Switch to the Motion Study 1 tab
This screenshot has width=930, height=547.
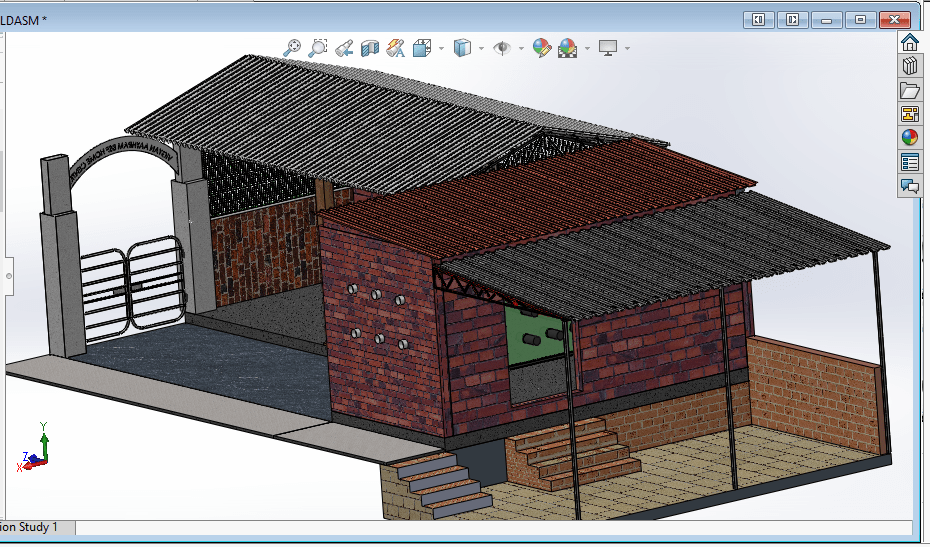tap(30, 526)
